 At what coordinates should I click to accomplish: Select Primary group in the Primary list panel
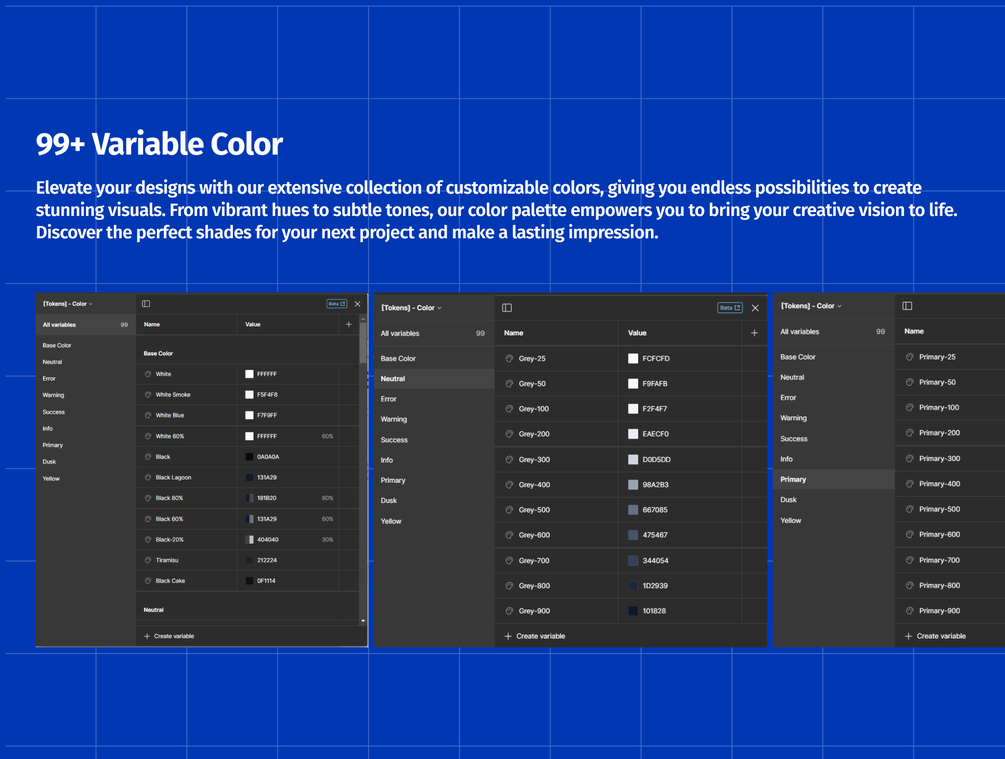pyautogui.click(x=834, y=480)
